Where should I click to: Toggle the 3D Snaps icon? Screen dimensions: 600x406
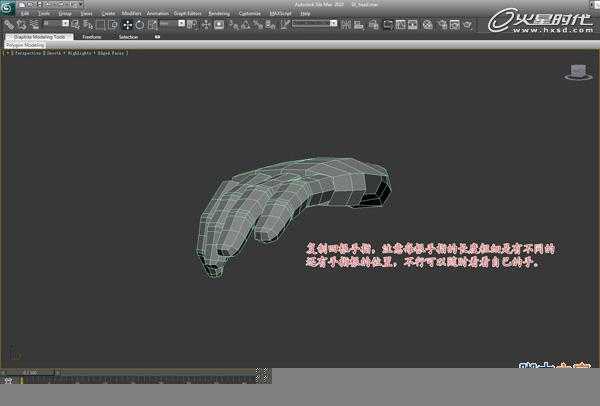coord(233,25)
